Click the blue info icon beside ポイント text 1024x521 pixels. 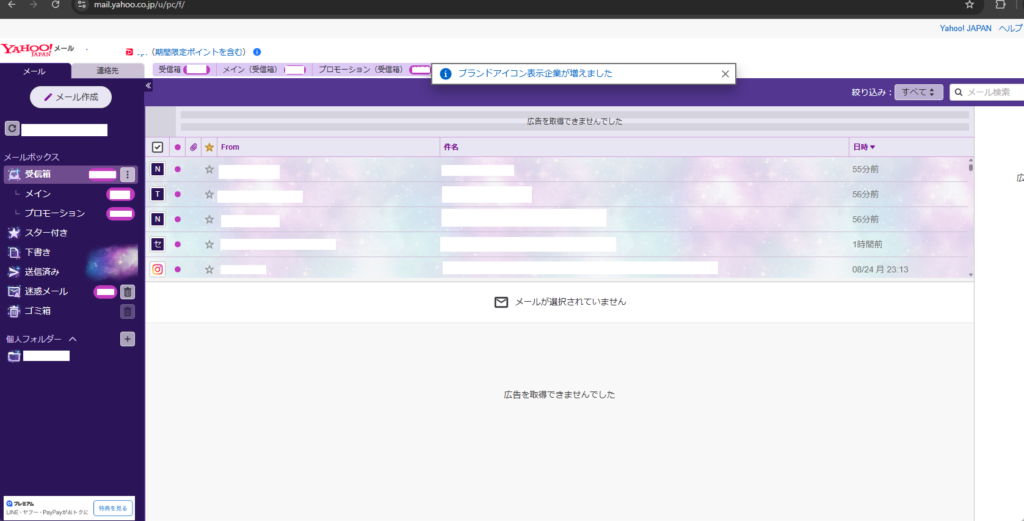coord(257,52)
